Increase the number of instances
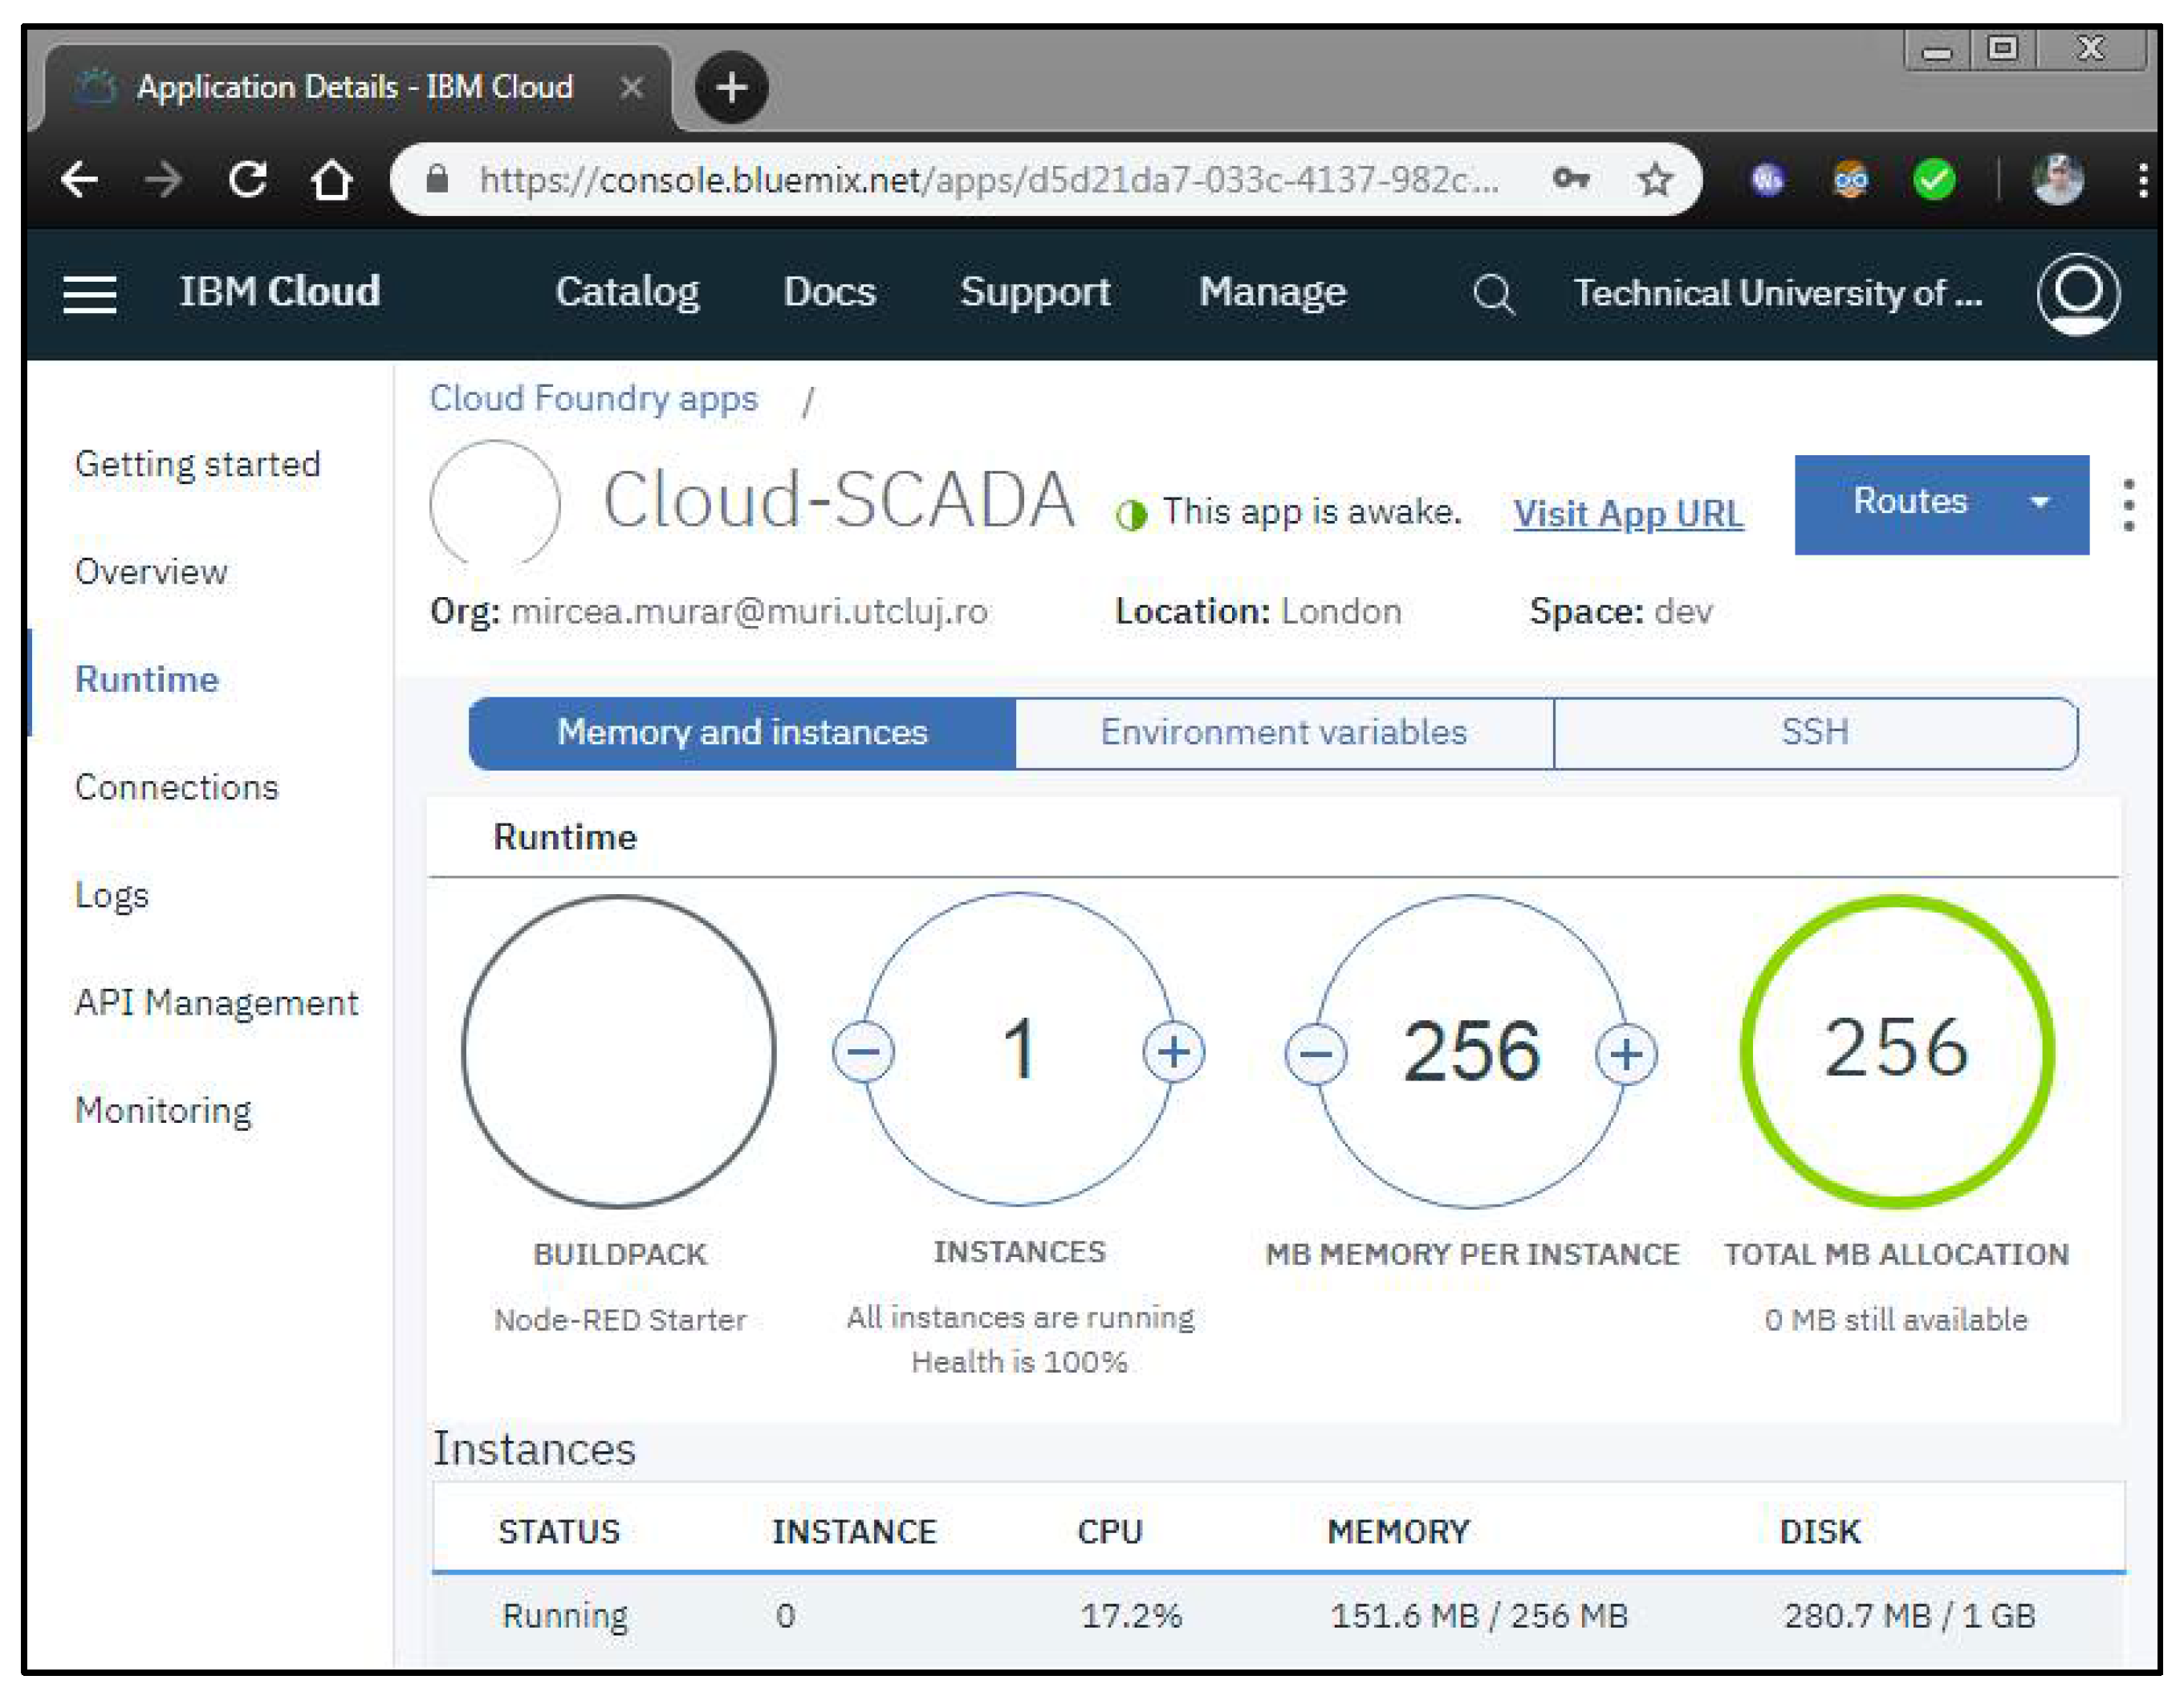Screen dimensions: 2184x1696 coord(1173,1052)
